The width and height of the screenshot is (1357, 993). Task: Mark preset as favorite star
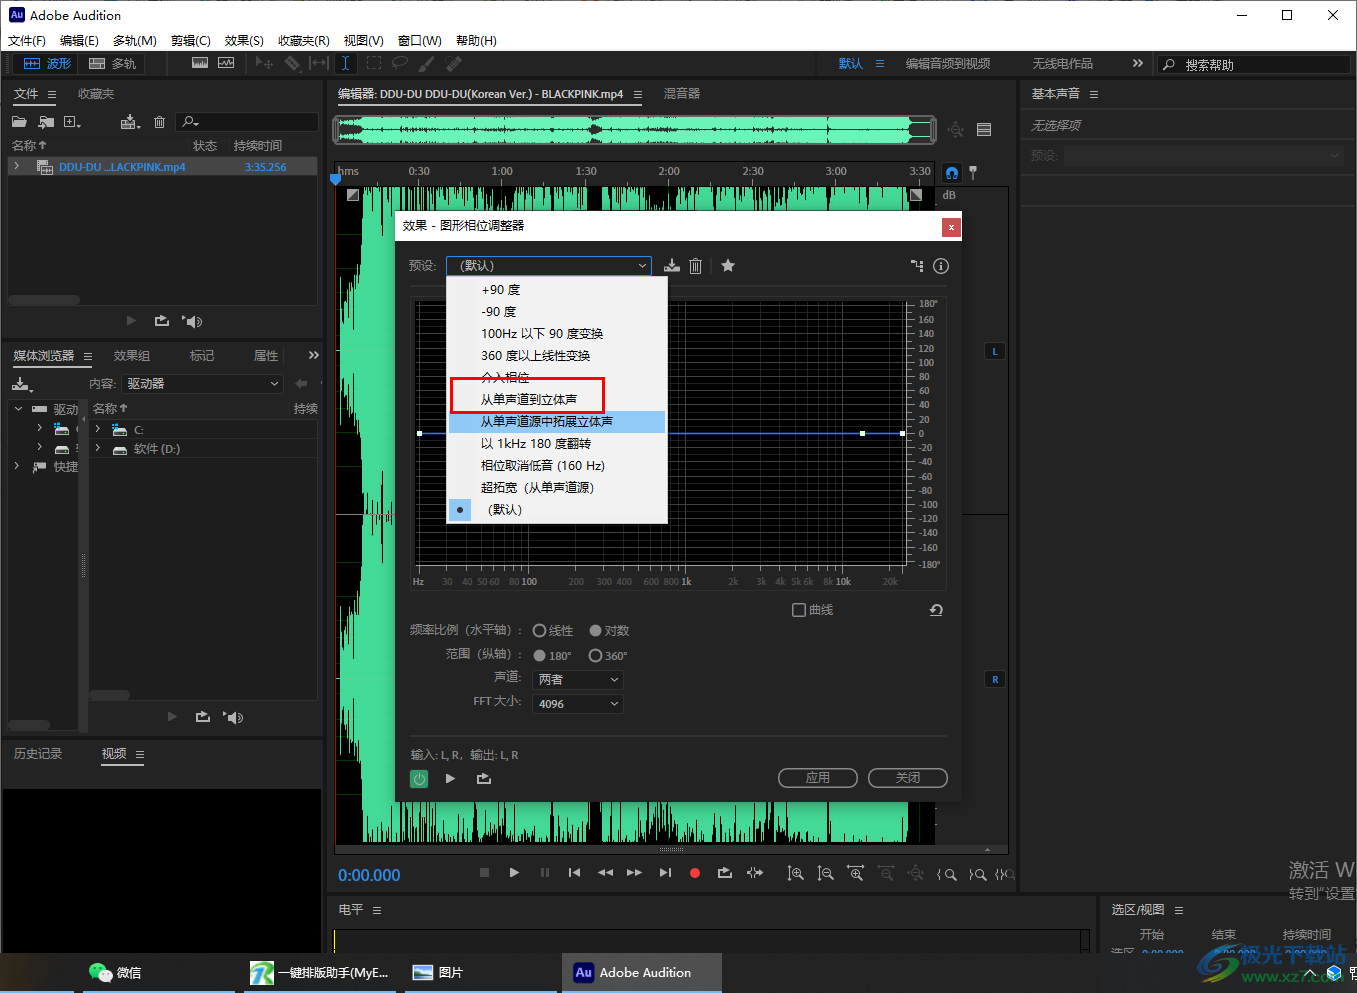click(728, 266)
